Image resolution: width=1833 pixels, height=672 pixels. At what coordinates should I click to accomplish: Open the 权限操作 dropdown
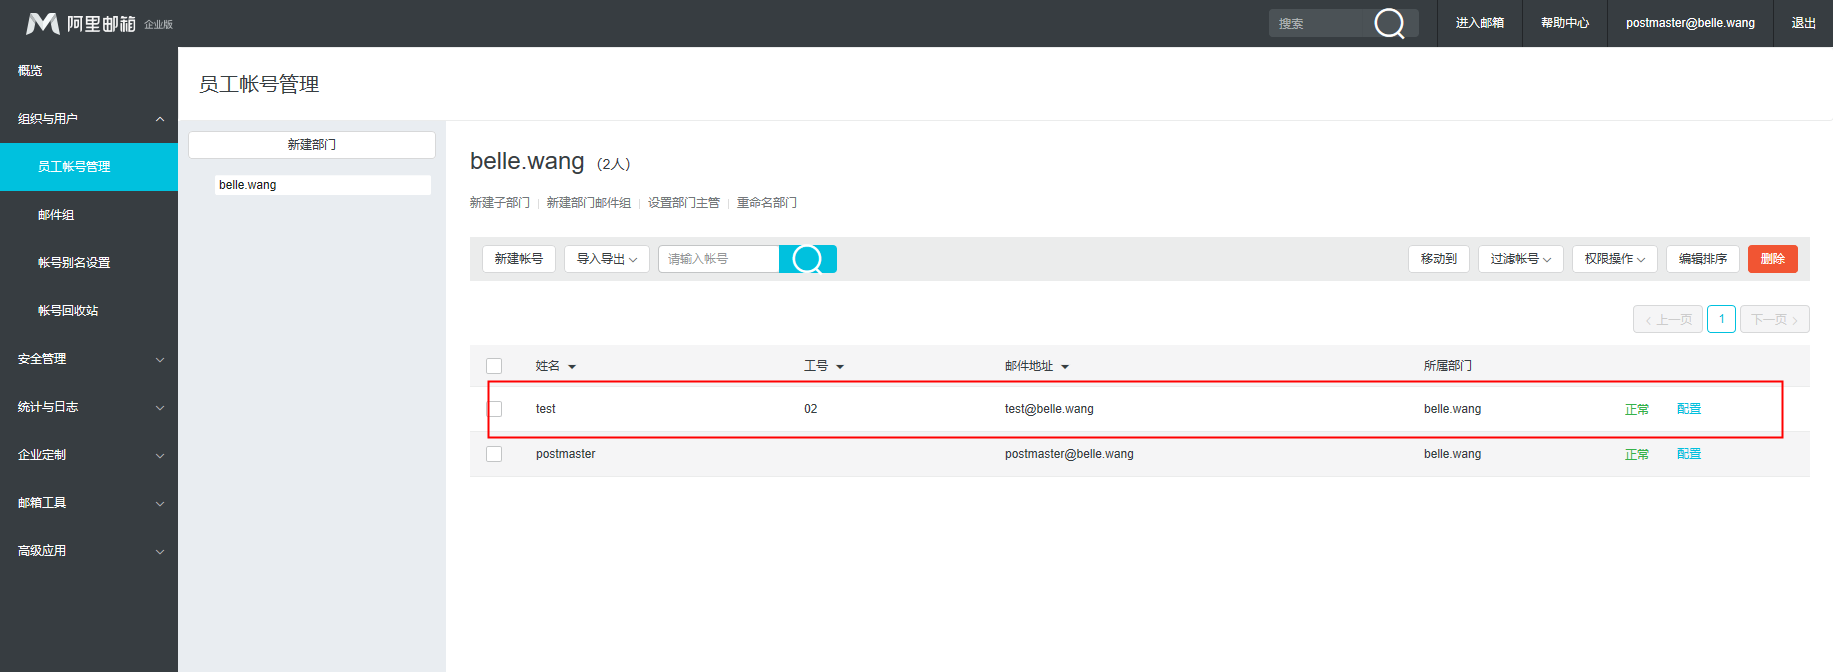[1614, 259]
